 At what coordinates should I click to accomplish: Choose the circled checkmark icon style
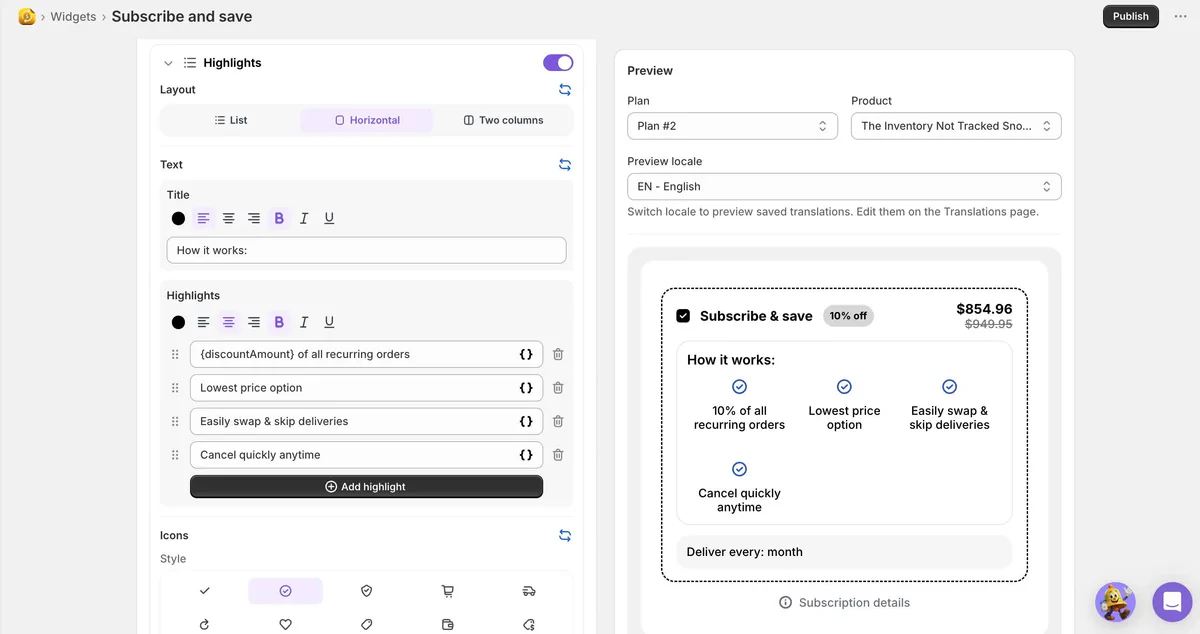[x=285, y=591]
